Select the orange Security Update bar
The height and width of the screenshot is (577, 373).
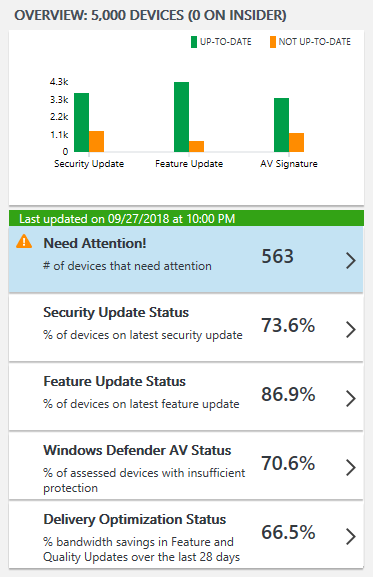[x=96, y=142]
